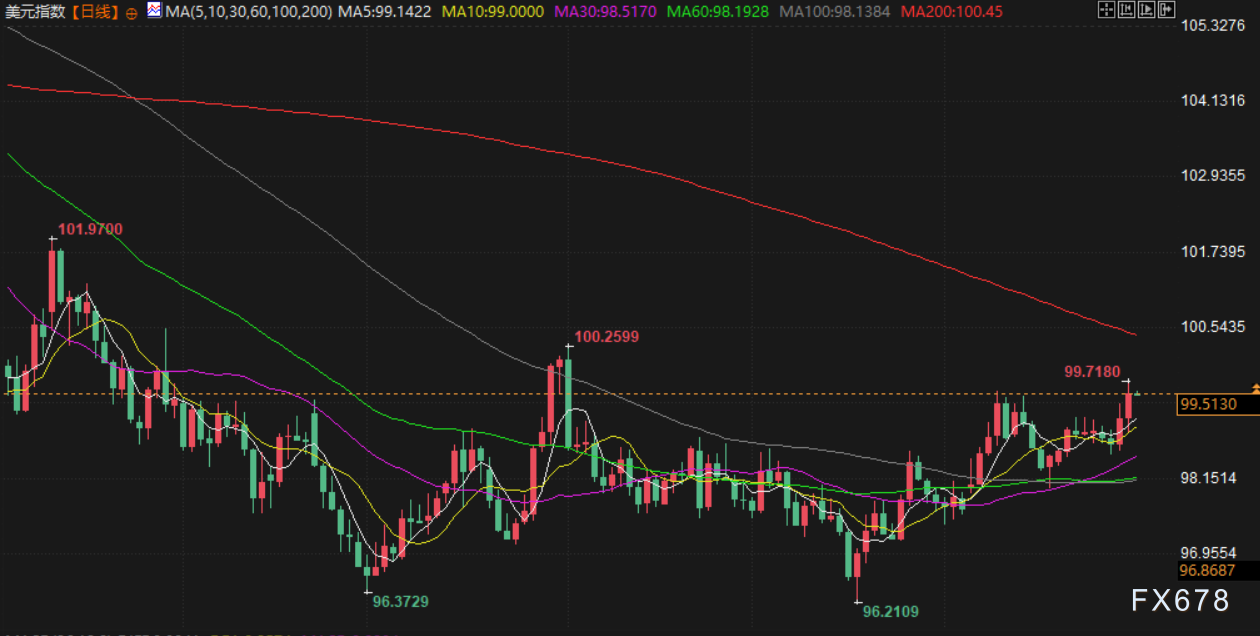Click the current price tag 99.5130

tap(1208, 405)
